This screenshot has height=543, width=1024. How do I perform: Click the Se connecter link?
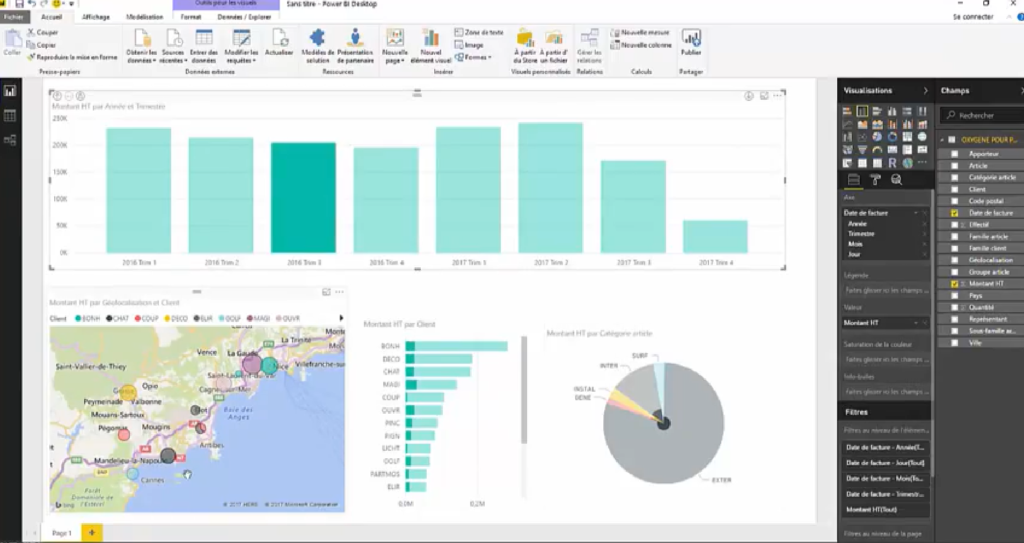(x=972, y=17)
